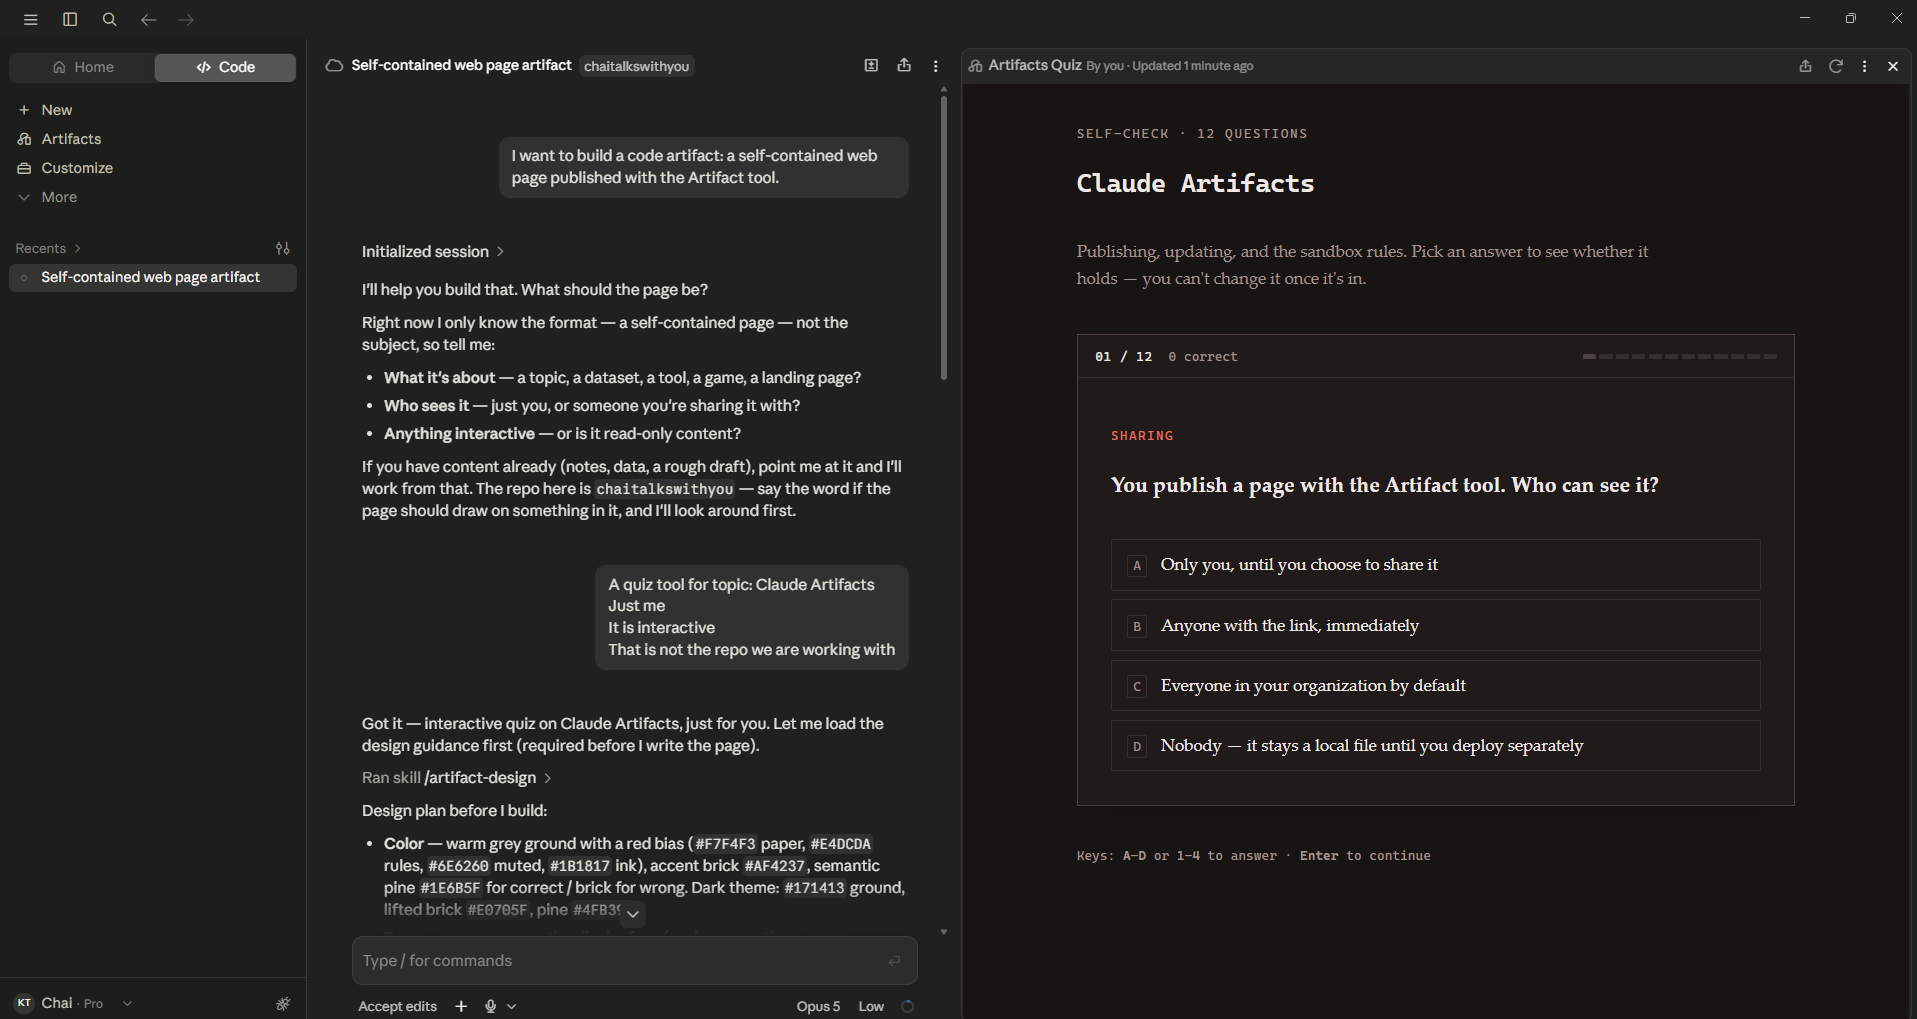Open the 'Accept edits' mode selector
The width and height of the screenshot is (1917, 1019).
tap(397, 1006)
